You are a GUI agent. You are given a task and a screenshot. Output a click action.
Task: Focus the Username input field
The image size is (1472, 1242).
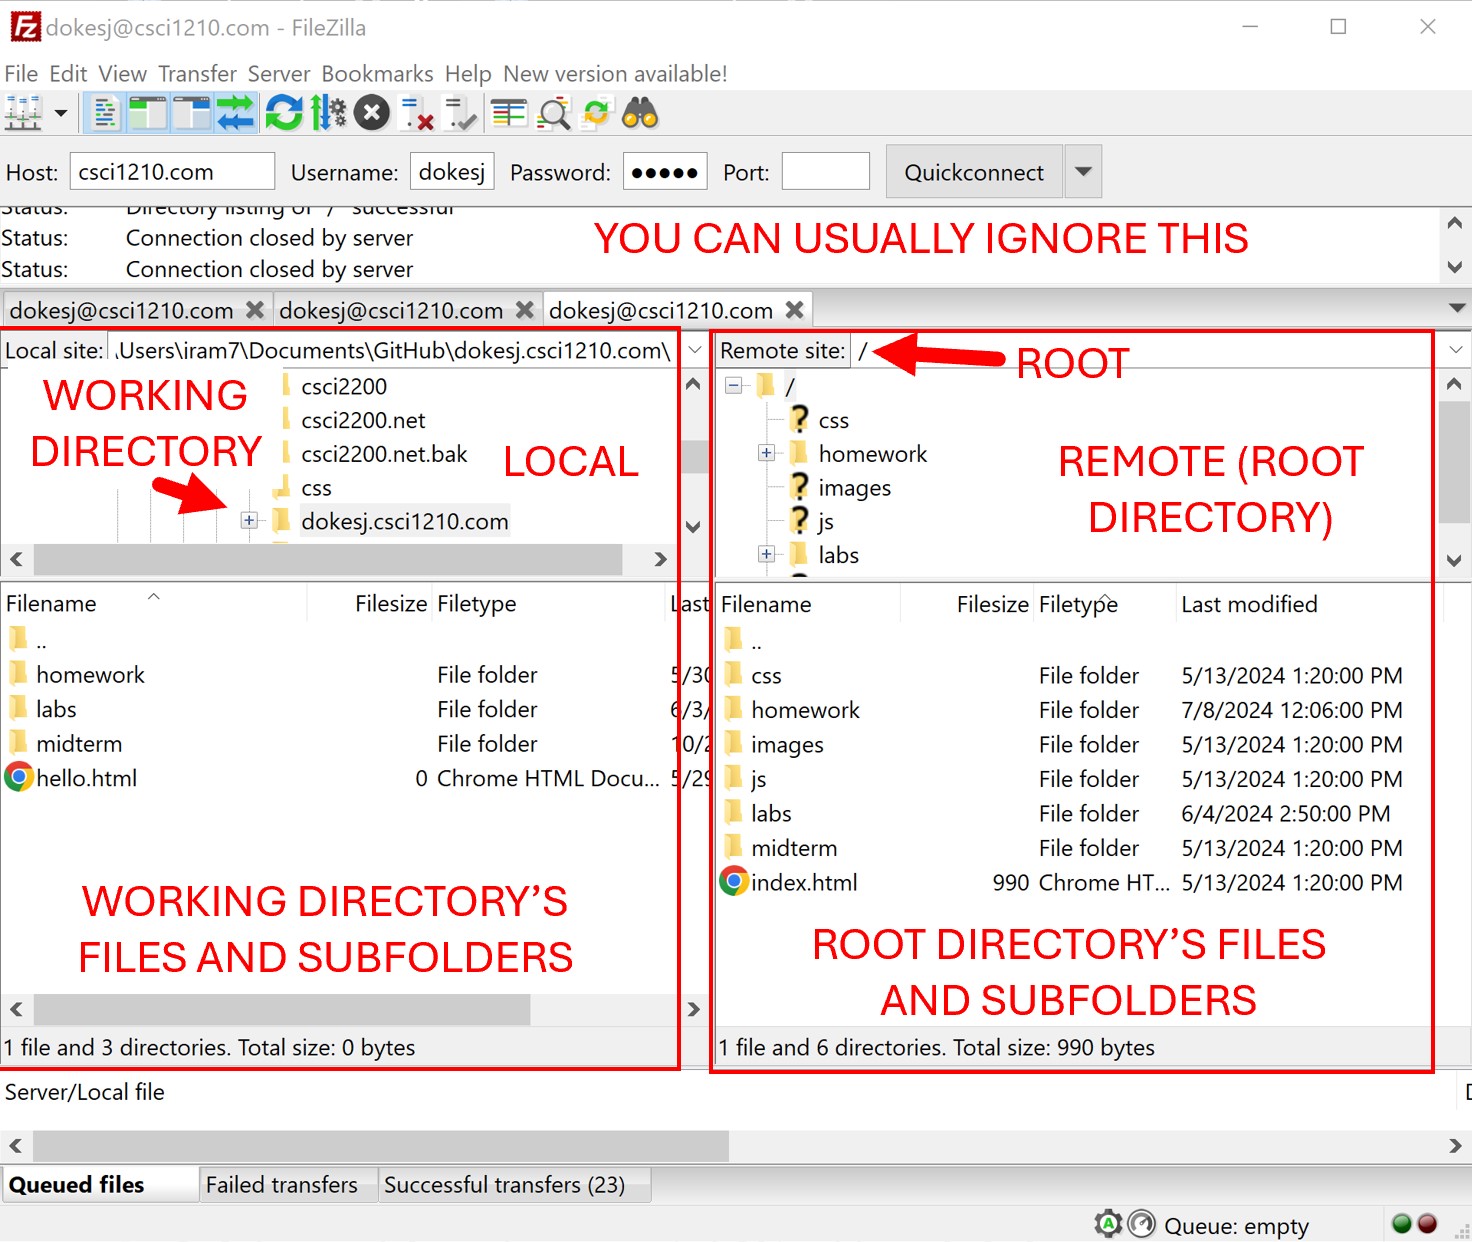tap(452, 172)
